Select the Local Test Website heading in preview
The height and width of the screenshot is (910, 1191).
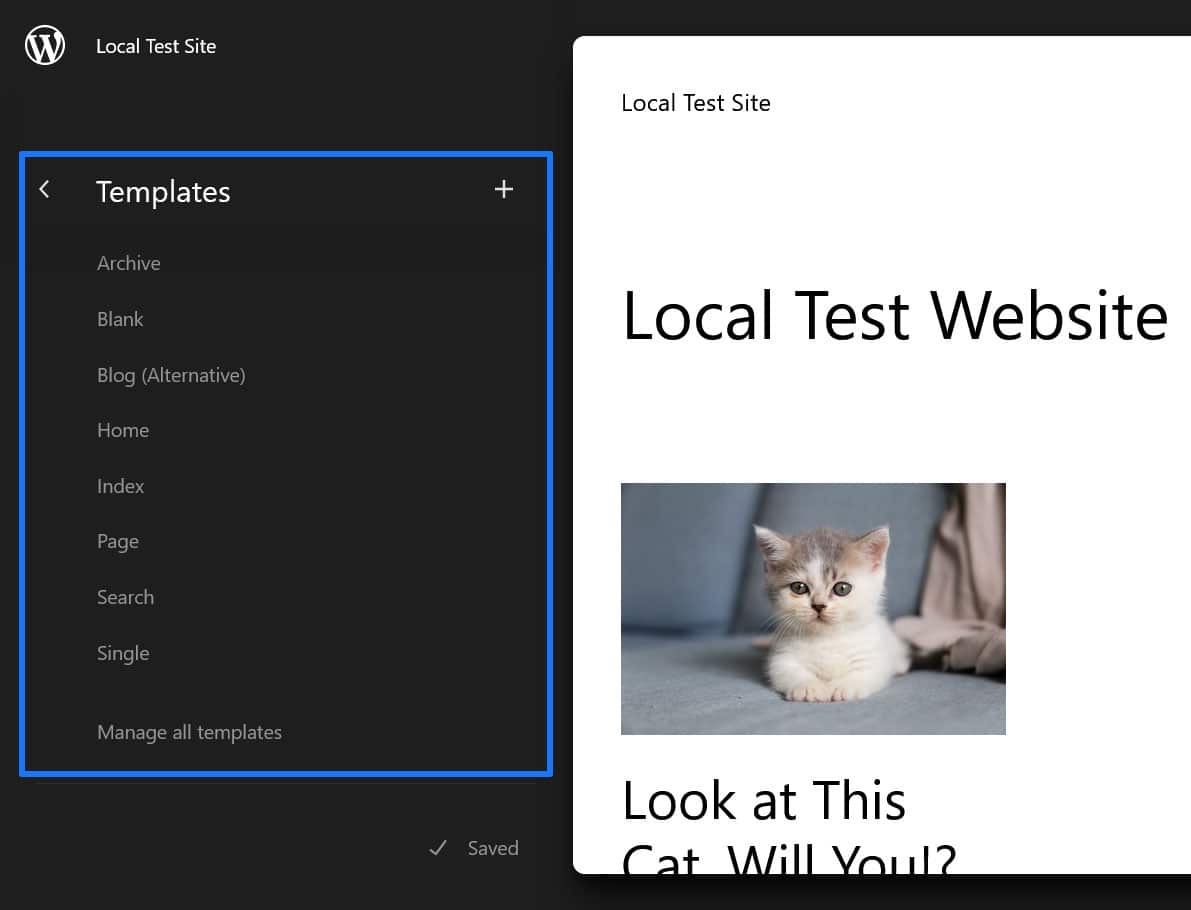pyautogui.click(x=894, y=316)
